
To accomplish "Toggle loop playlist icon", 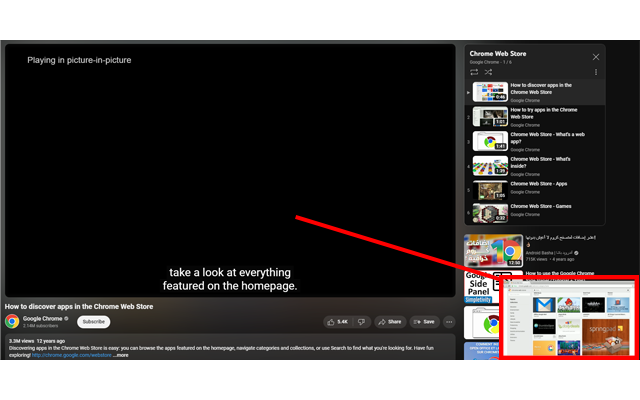I will [474, 72].
